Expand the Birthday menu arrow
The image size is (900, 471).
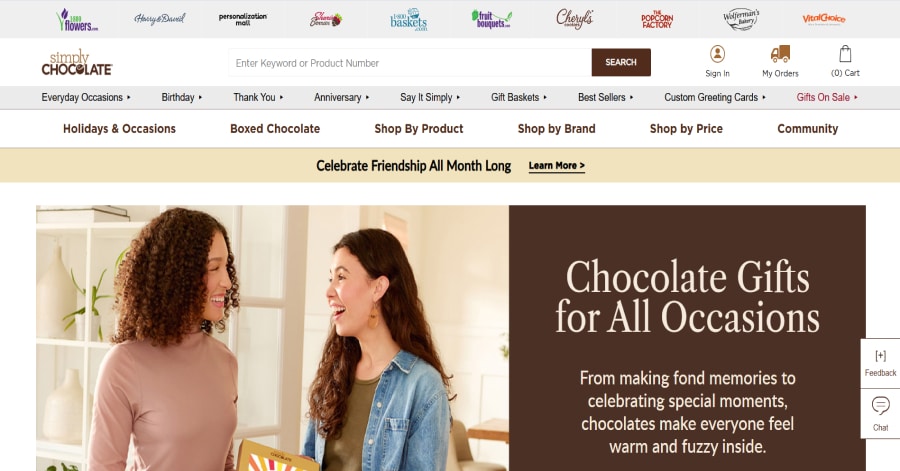tap(200, 98)
